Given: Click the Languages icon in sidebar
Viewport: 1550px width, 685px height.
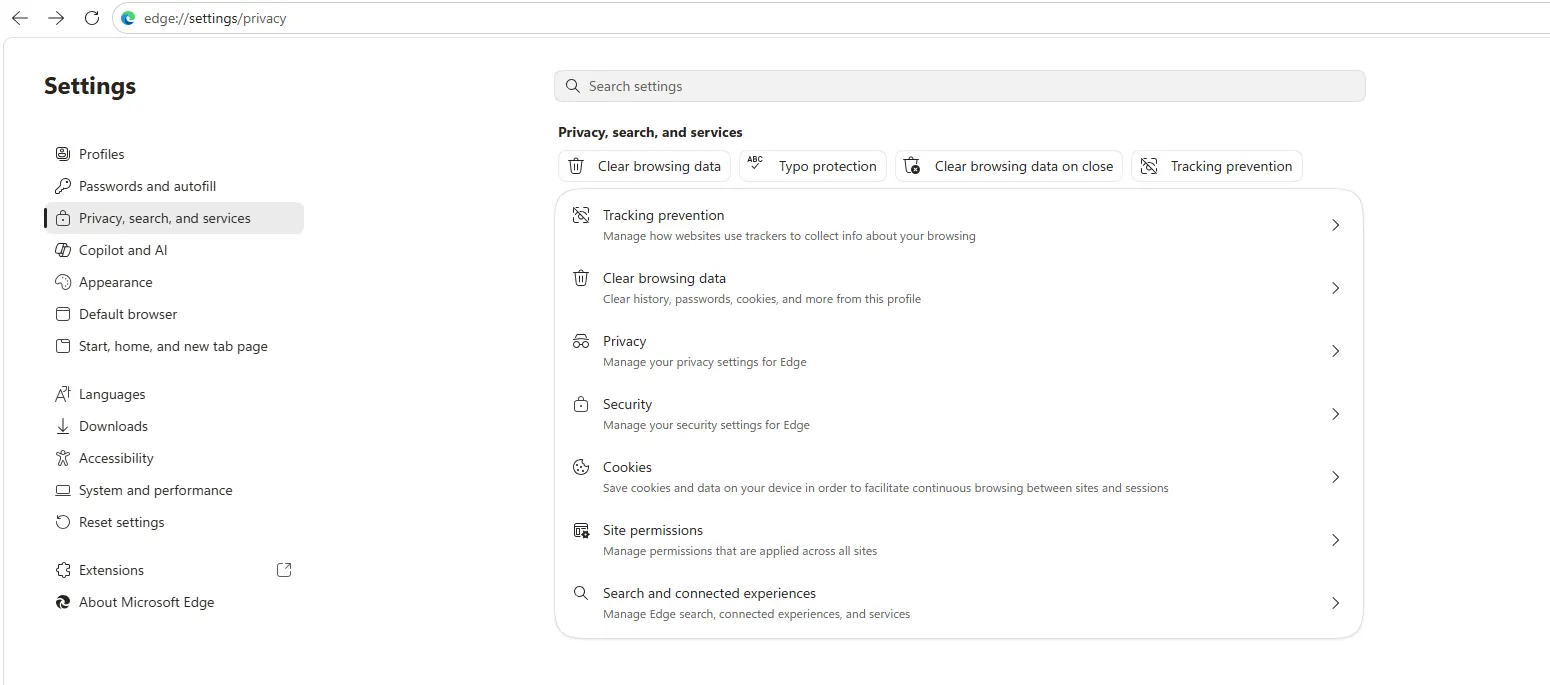Looking at the screenshot, I should coord(63,394).
